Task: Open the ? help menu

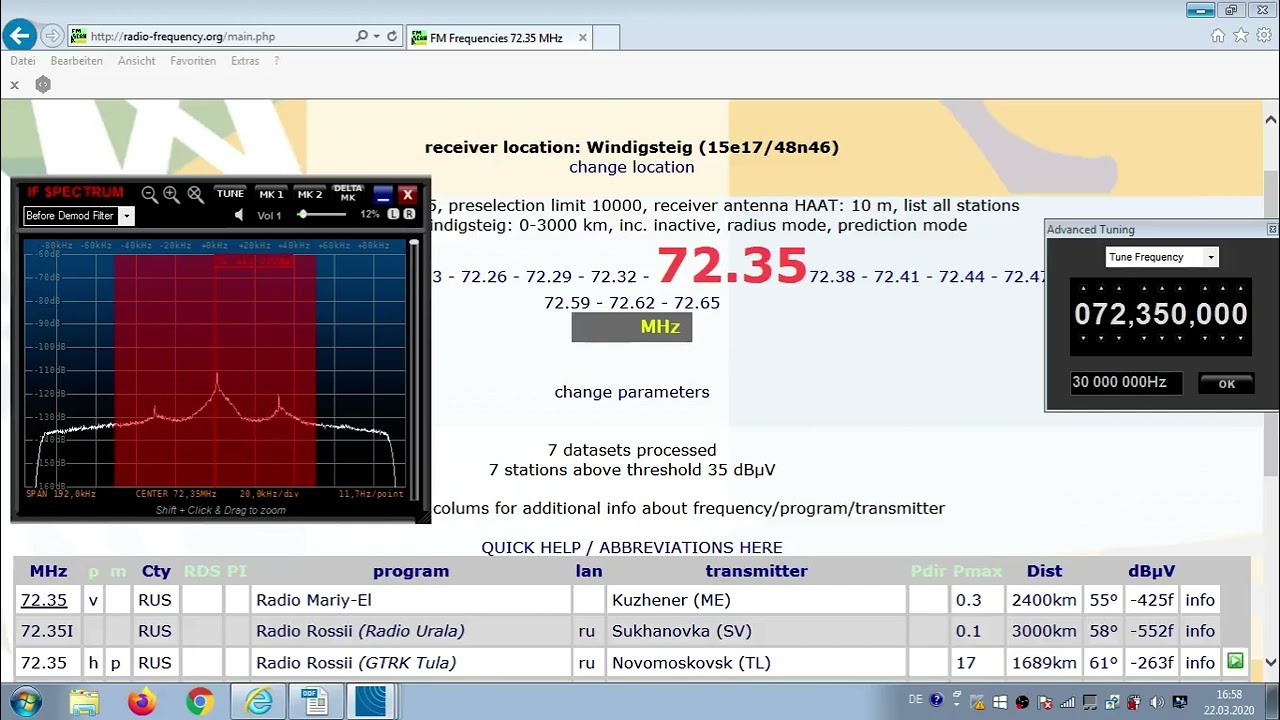Action: point(276,61)
